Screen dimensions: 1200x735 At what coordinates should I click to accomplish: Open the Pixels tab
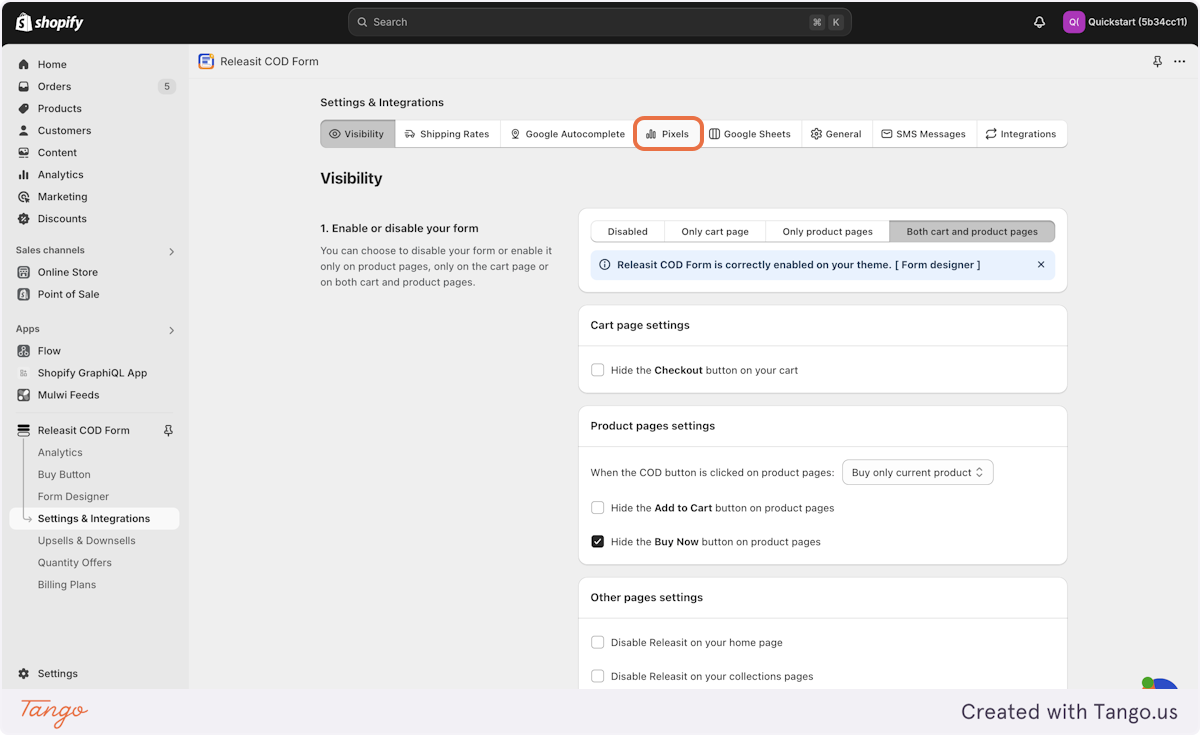pyautogui.click(x=668, y=134)
